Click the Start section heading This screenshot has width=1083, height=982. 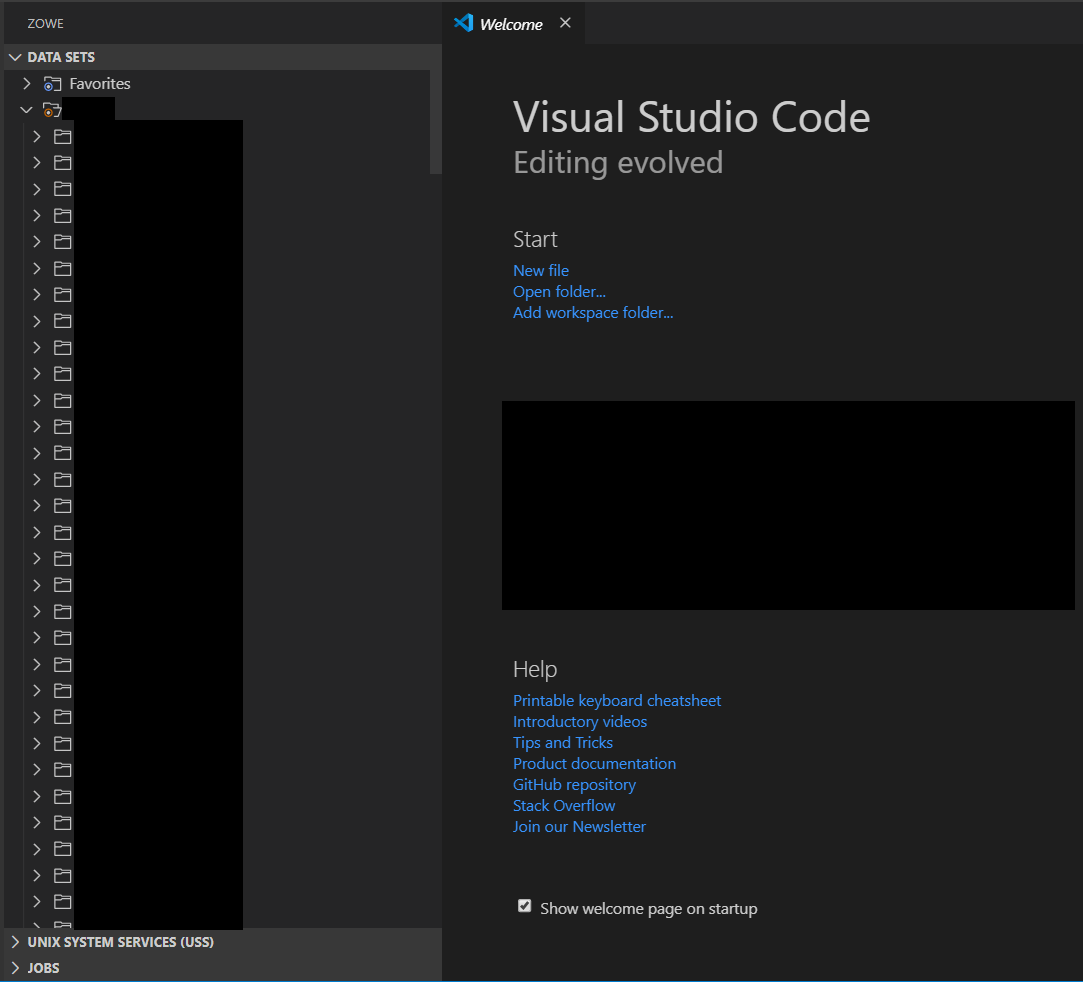535,239
